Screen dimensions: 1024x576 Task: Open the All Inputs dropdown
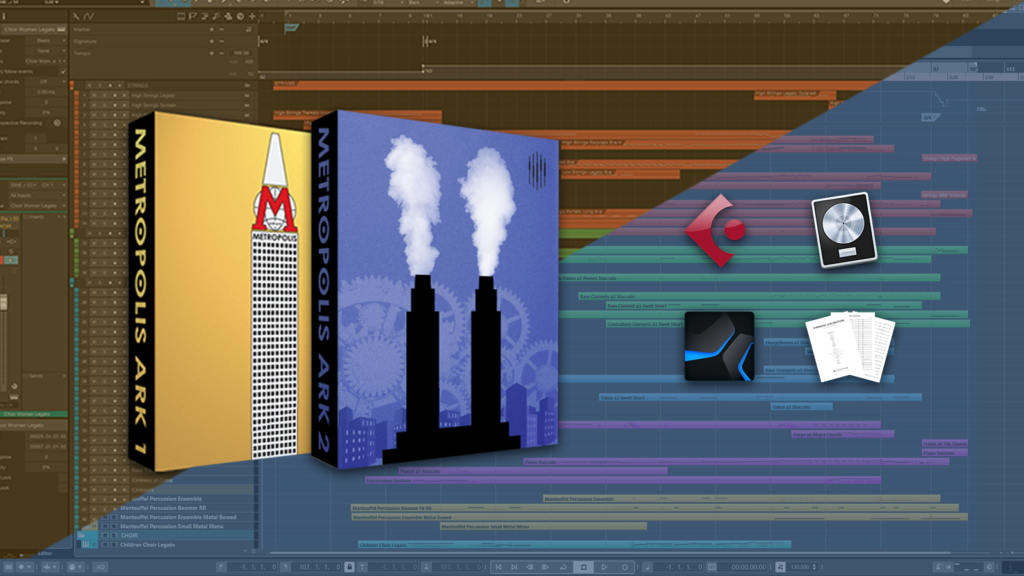coord(37,195)
